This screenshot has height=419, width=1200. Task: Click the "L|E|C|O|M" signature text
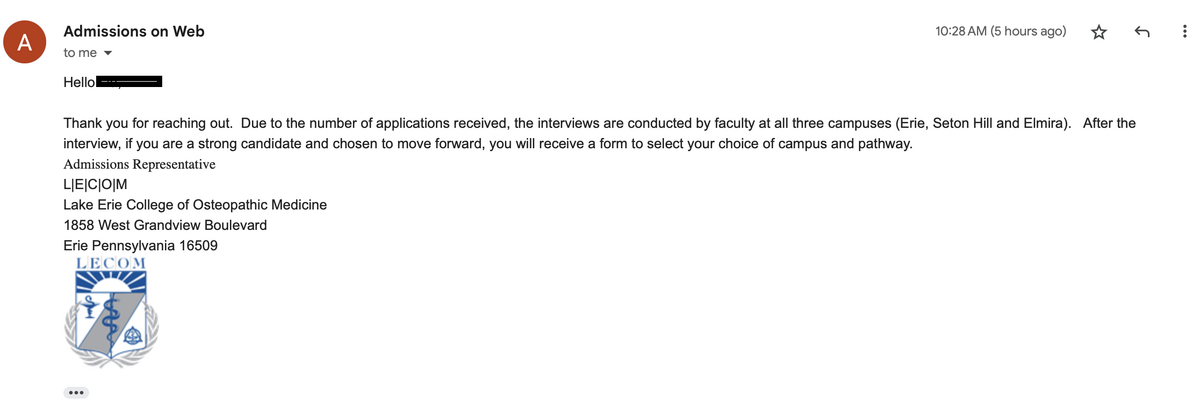click(95, 184)
